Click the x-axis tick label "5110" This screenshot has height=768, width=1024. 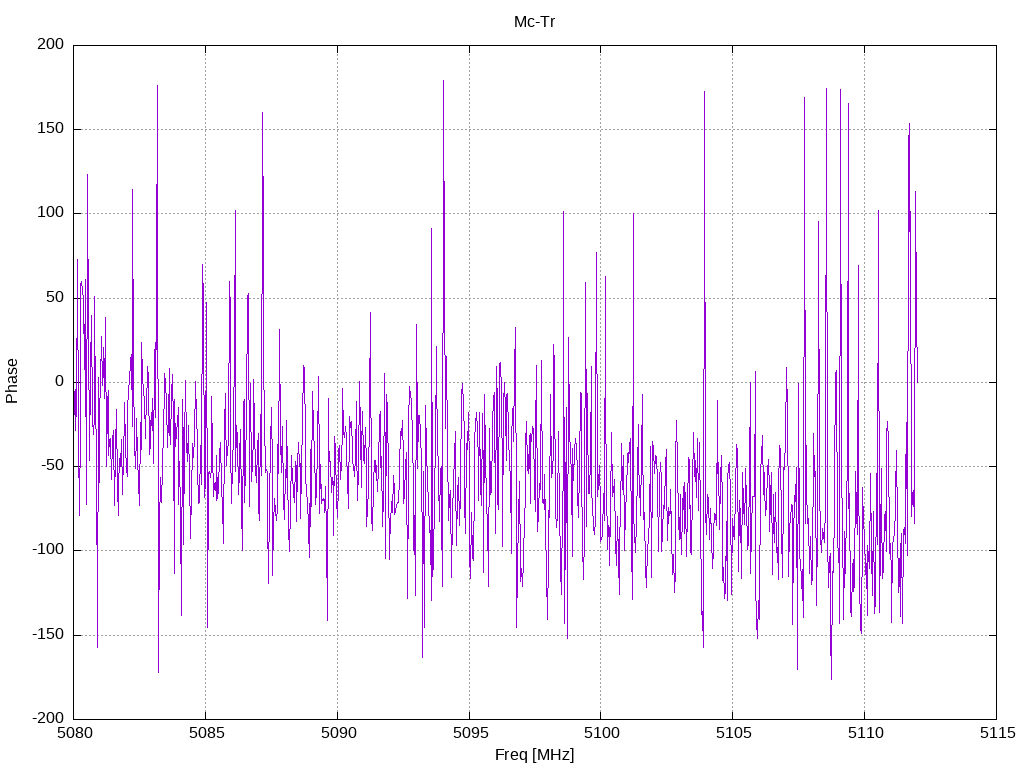(x=865, y=733)
